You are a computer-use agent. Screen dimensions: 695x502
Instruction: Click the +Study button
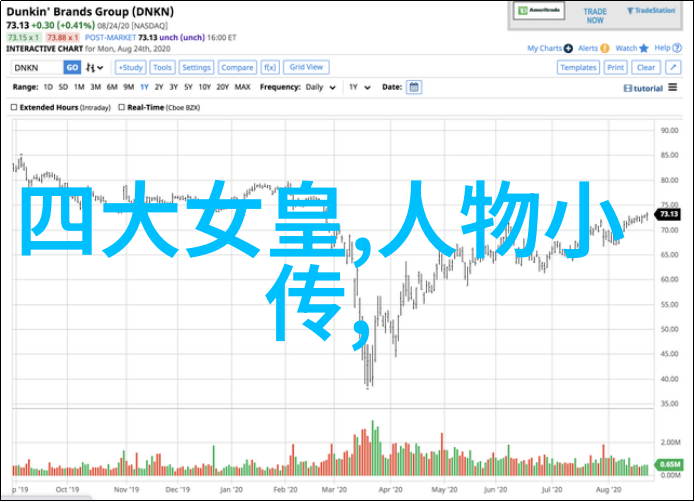coord(131,67)
